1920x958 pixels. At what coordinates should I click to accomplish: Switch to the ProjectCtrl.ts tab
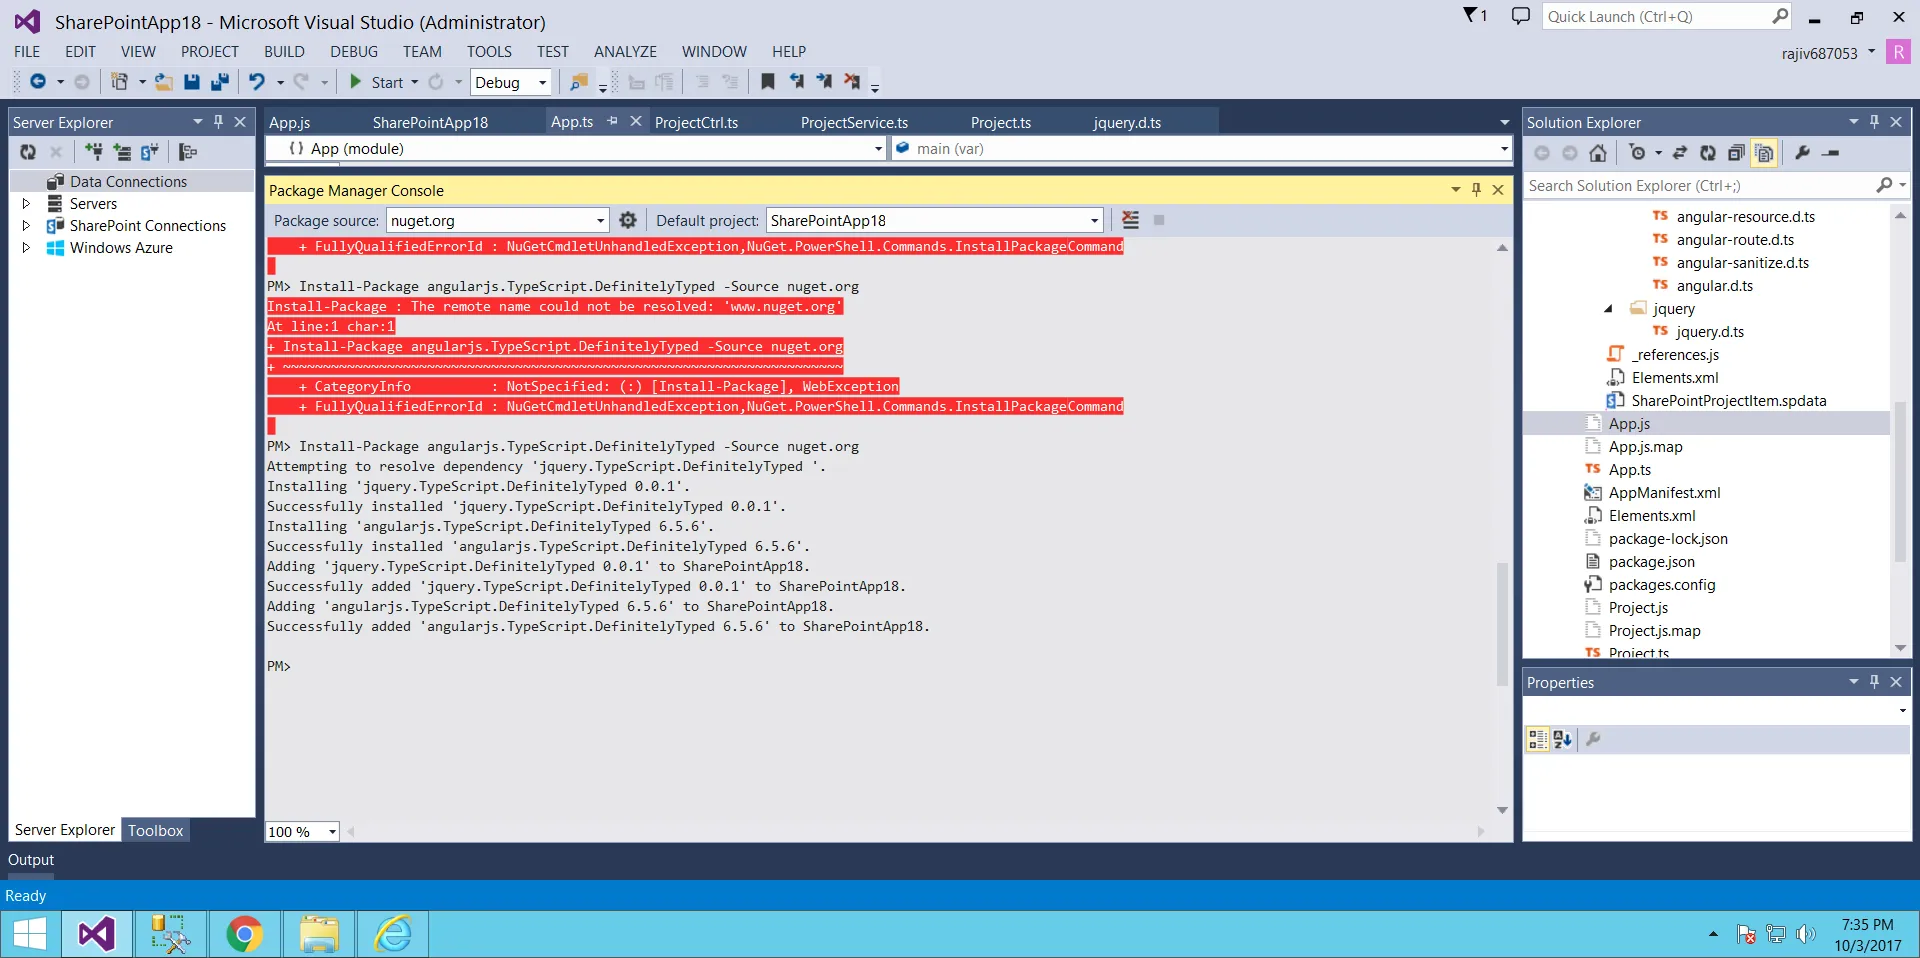(x=696, y=123)
